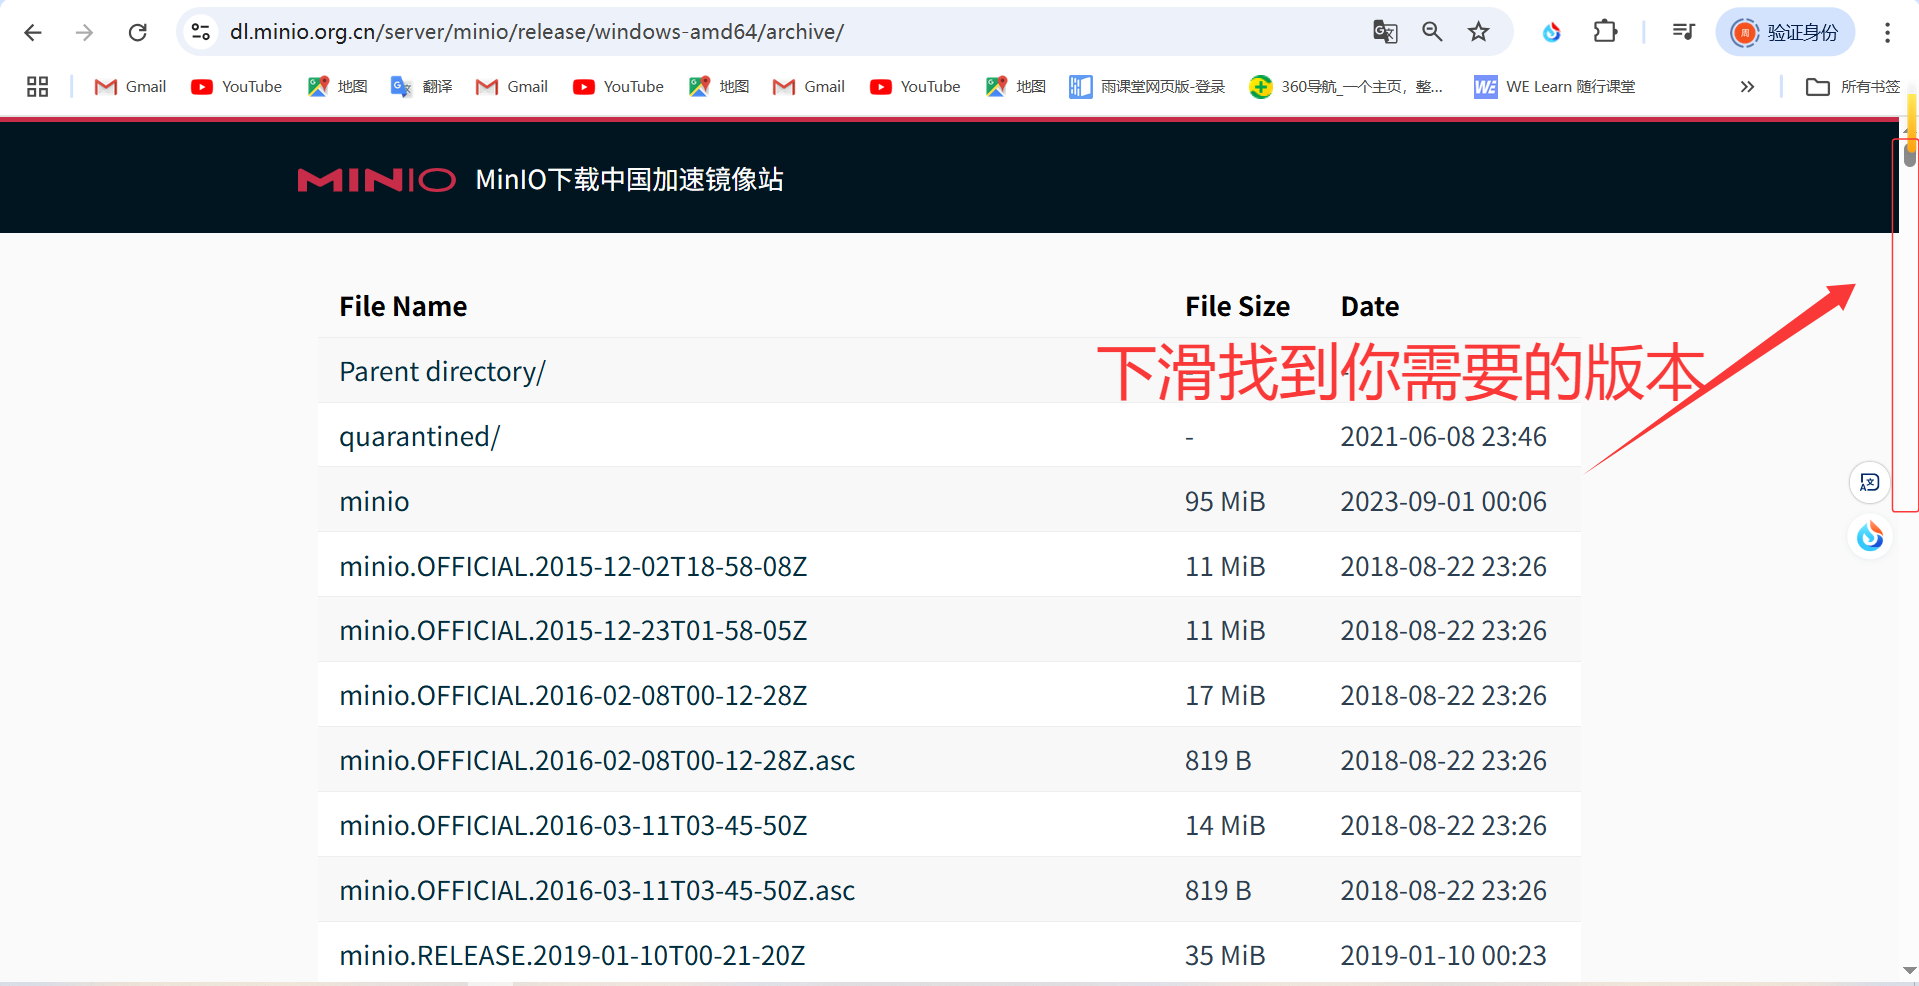The width and height of the screenshot is (1919, 986).
Task: Open first Gmail bookmark
Action: [130, 87]
